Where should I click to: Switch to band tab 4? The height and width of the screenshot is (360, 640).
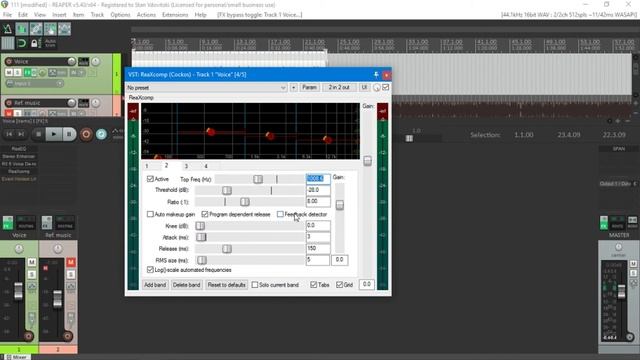click(x=206, y=166)
